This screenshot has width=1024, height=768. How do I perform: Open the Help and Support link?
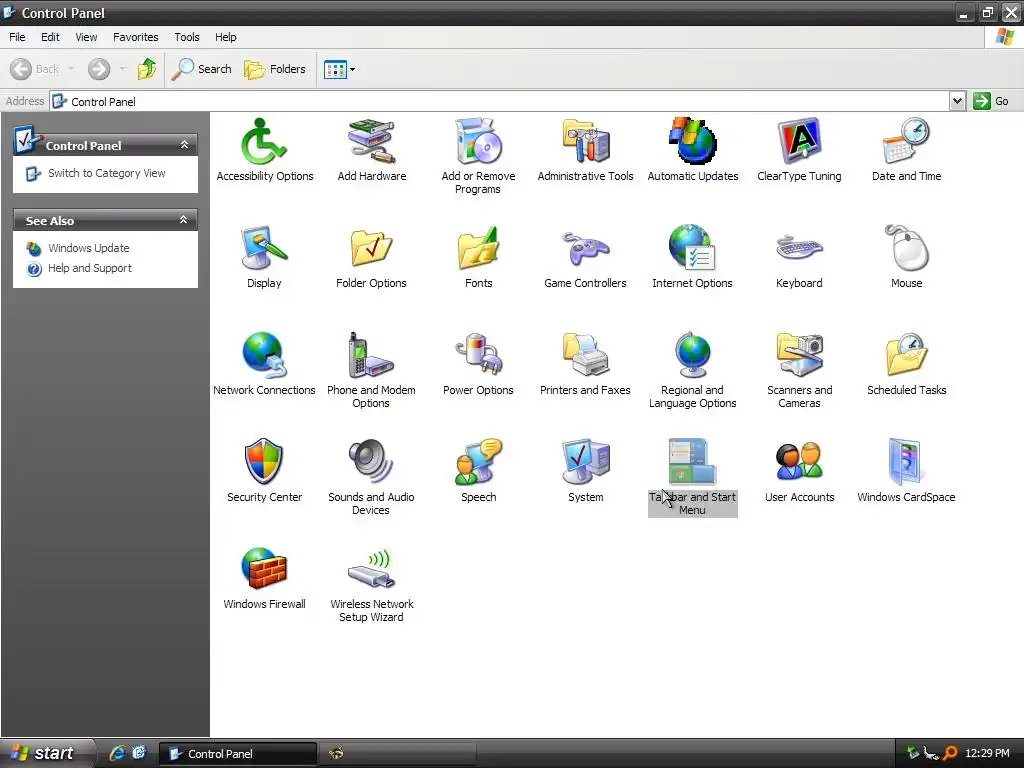point(89,268)
